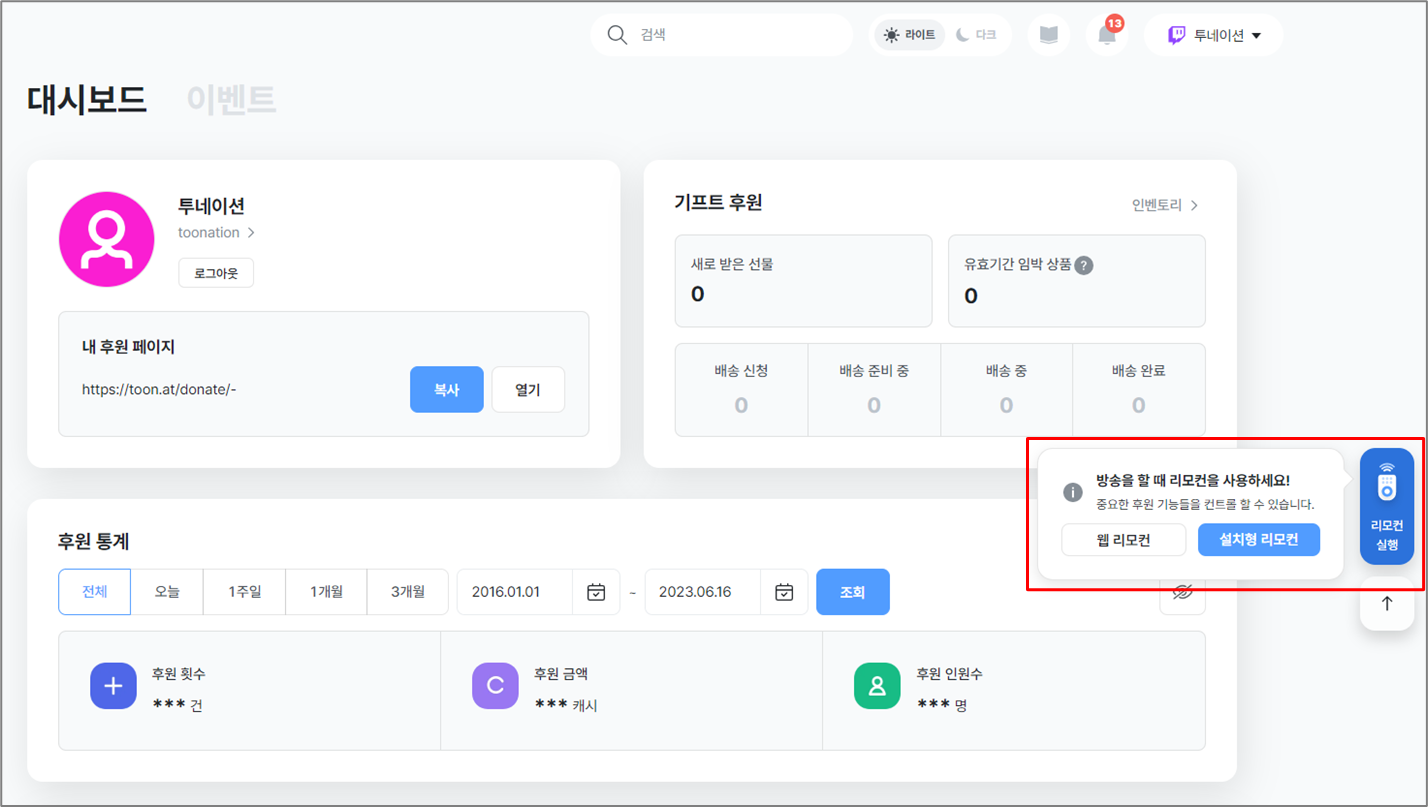1428x807 pixels.
Task: Click the green person icon for 후원 인원수
Action: pyautogui.click(x=877, y=686)
